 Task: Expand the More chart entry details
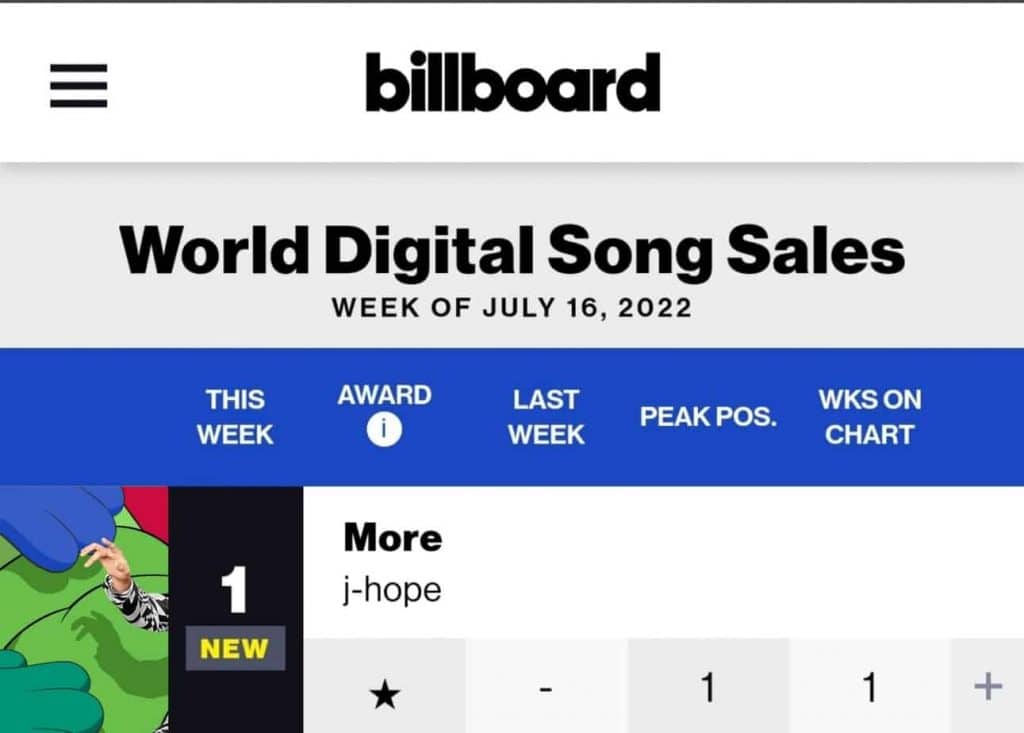tap(987, 687)
